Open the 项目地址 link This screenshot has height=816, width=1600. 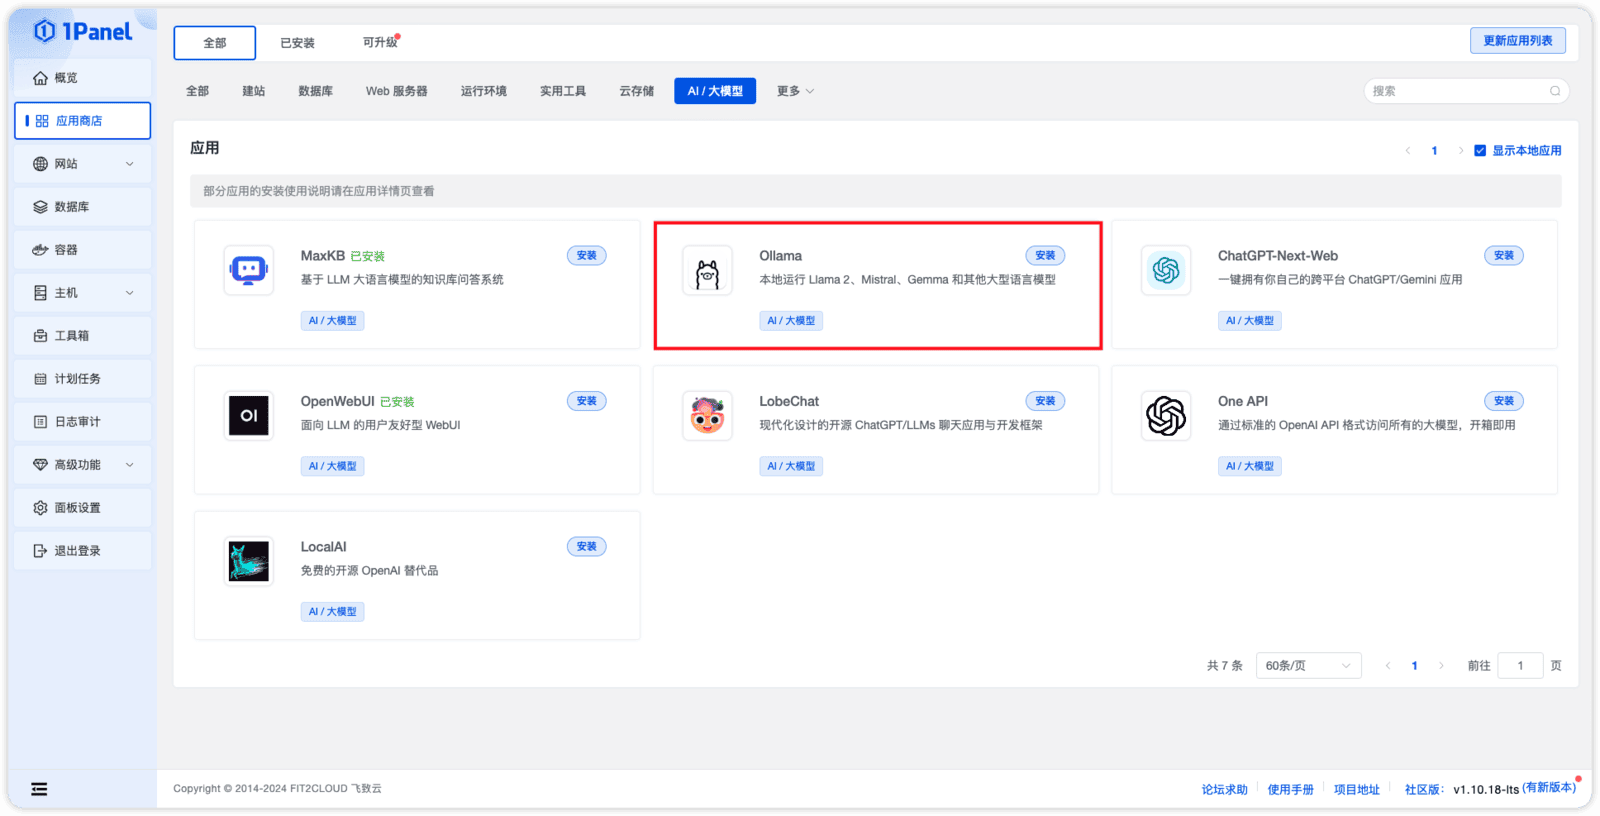click(1357, 790)
